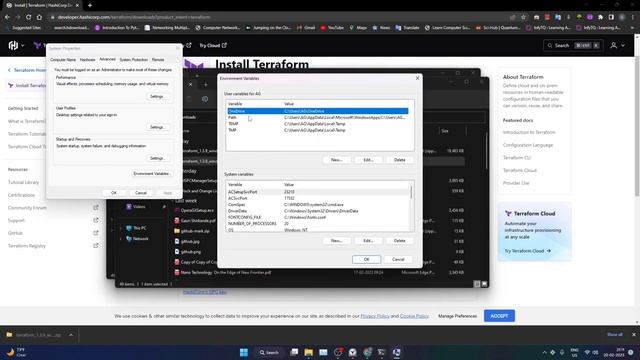Image resolution: width=640 pixels, height=360 pixels.
Task: Open browser home page icon
Action: [39, 17]
